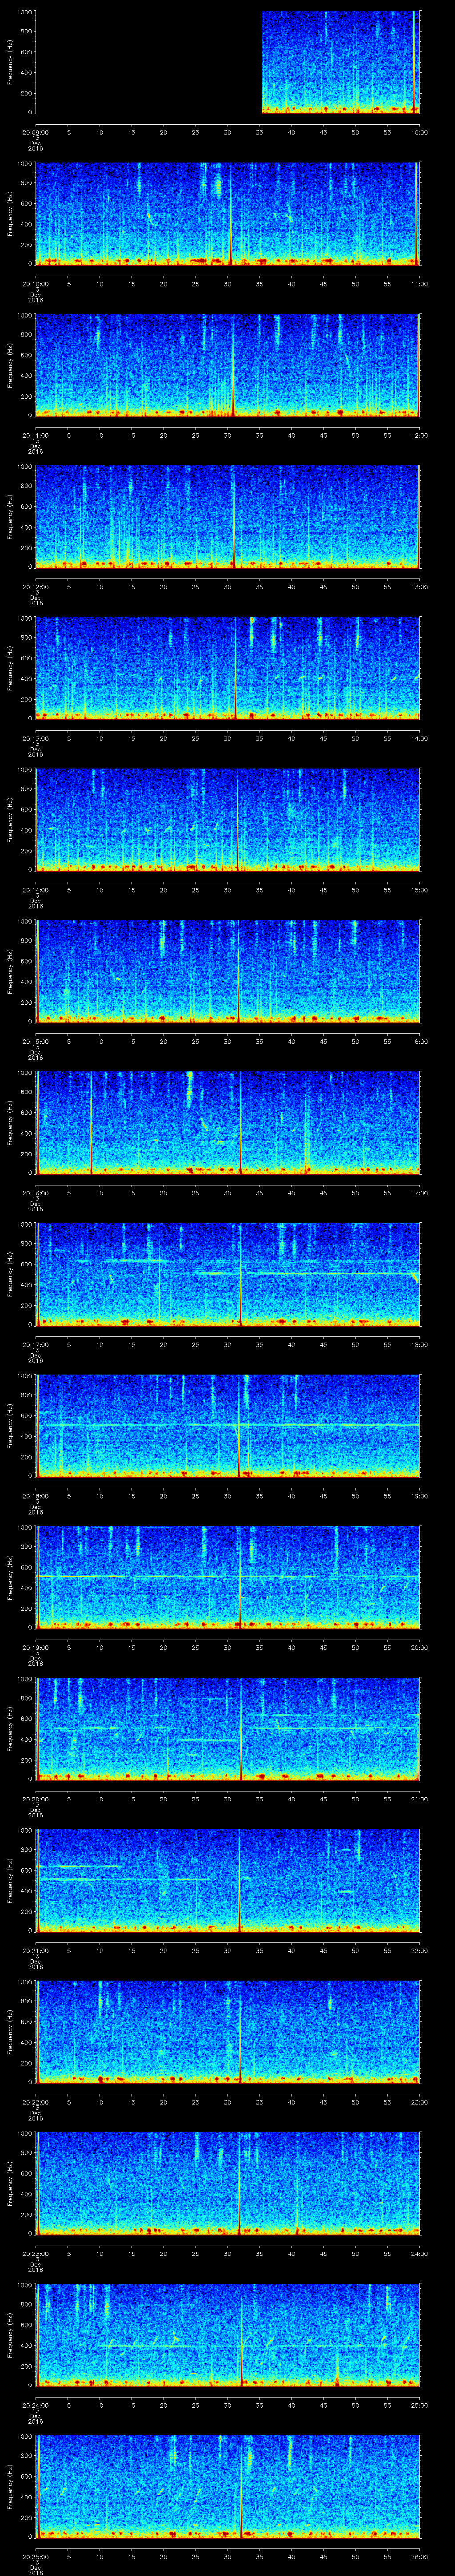Click the 10:00 end-of-axis label
455x2576 pixels.
419,132
